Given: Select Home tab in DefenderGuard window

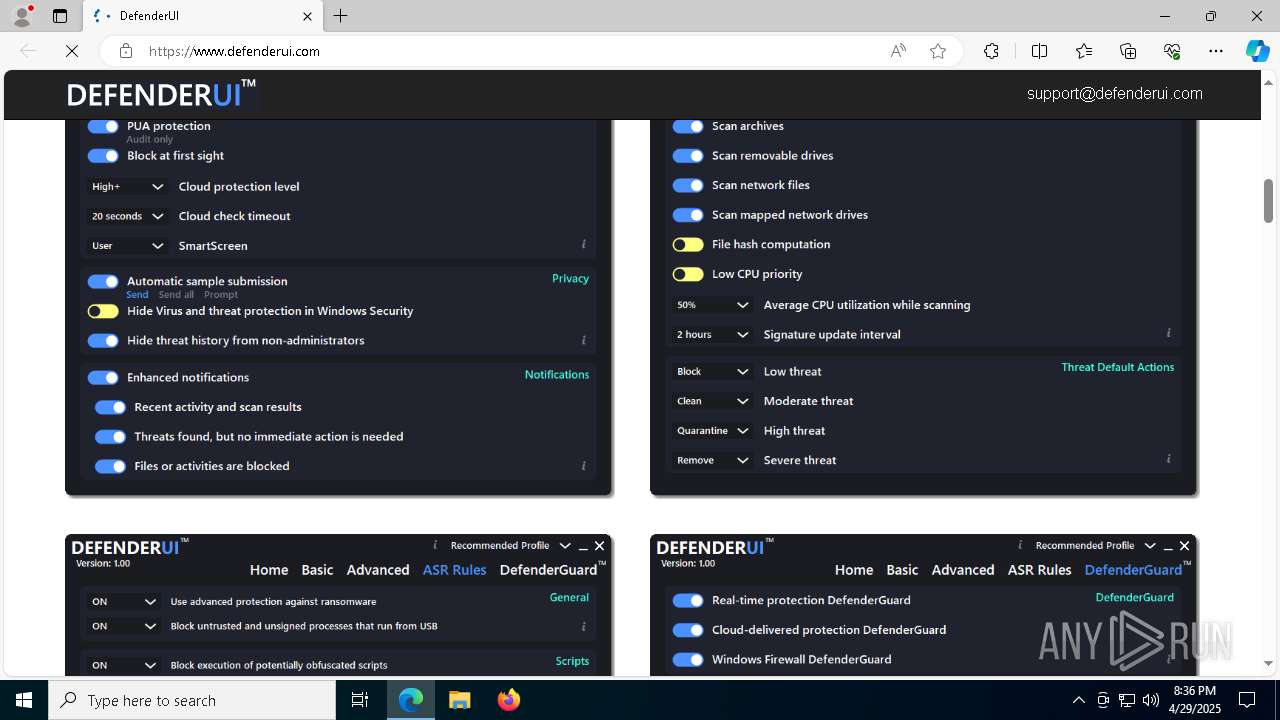Looking at the screenshot, I should [854, 570].
